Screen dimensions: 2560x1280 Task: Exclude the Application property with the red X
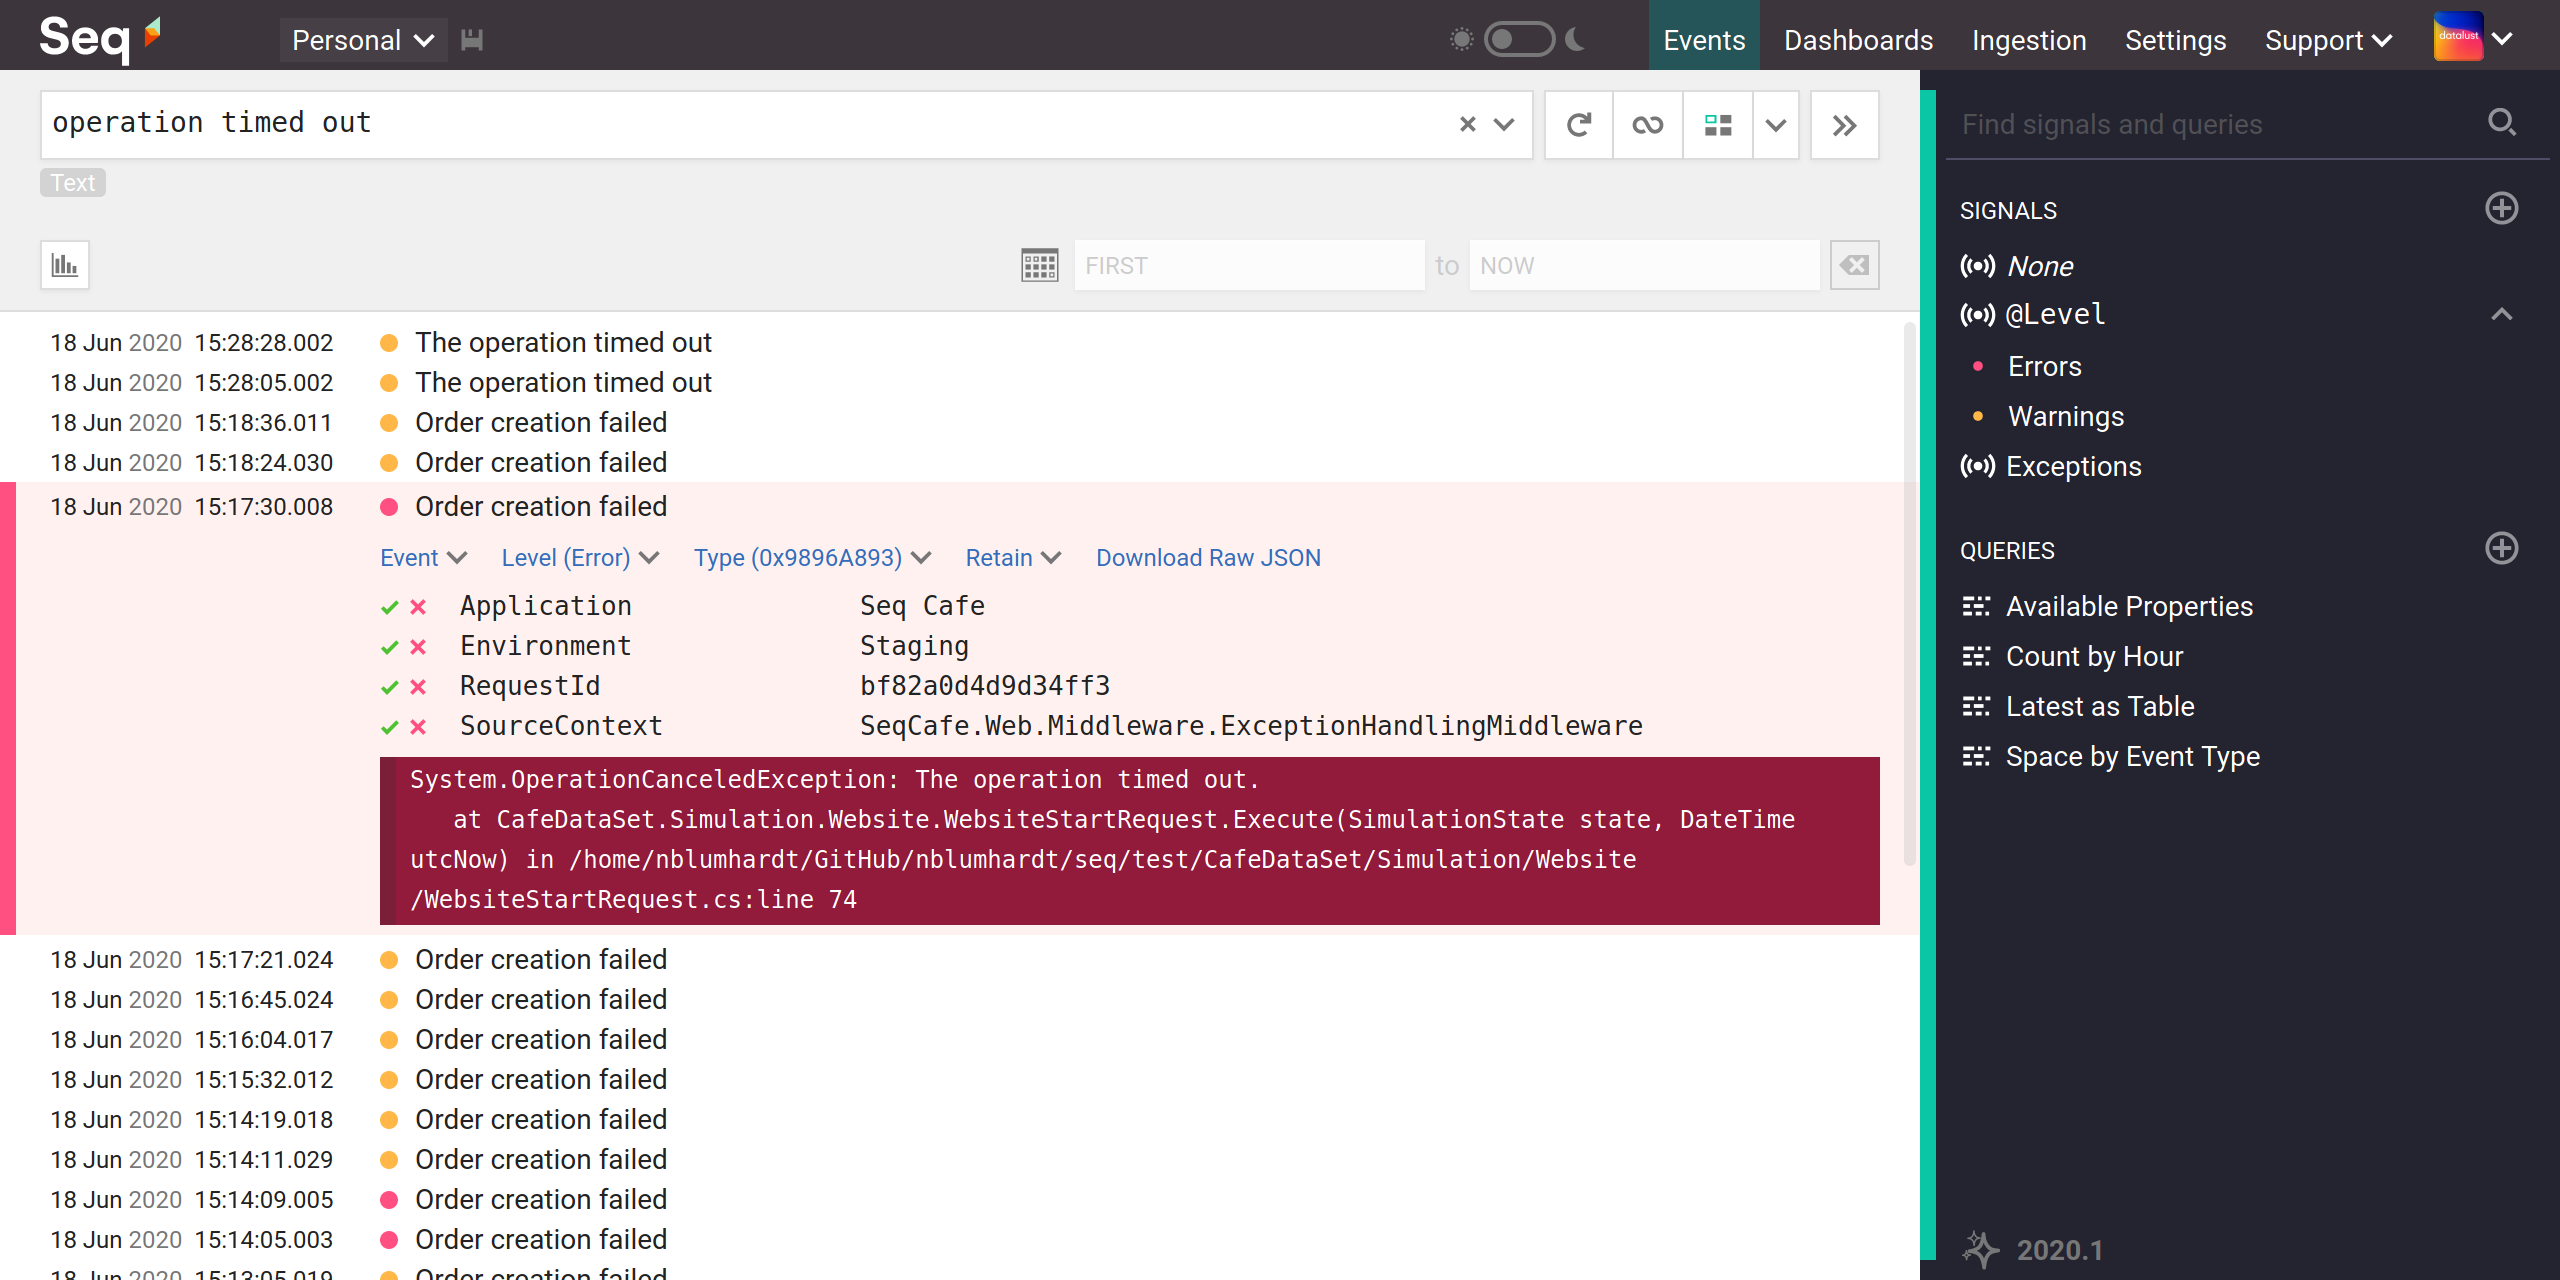[x=418, y=607]
